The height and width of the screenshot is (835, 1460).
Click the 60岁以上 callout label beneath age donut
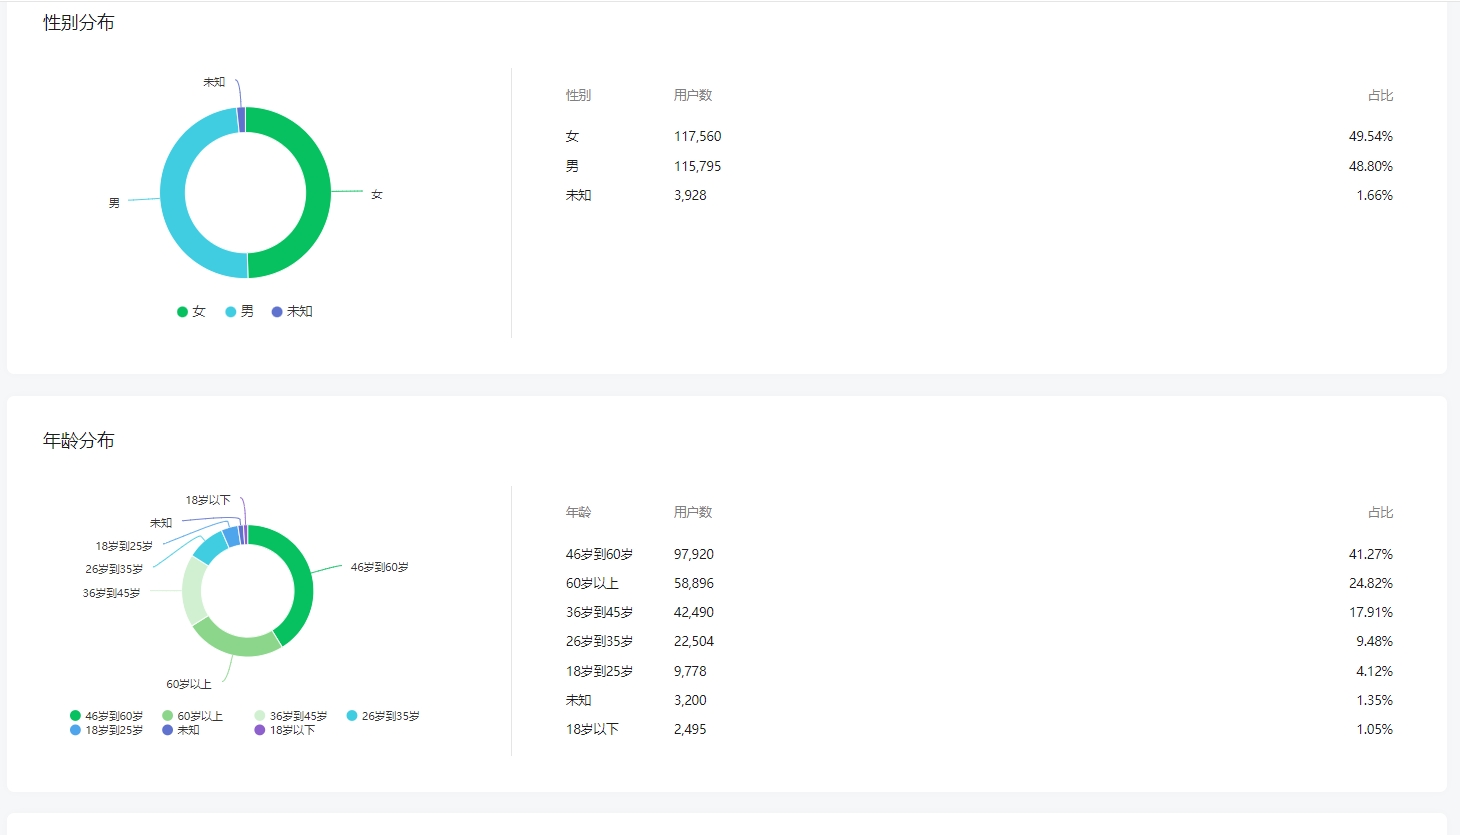189,684
